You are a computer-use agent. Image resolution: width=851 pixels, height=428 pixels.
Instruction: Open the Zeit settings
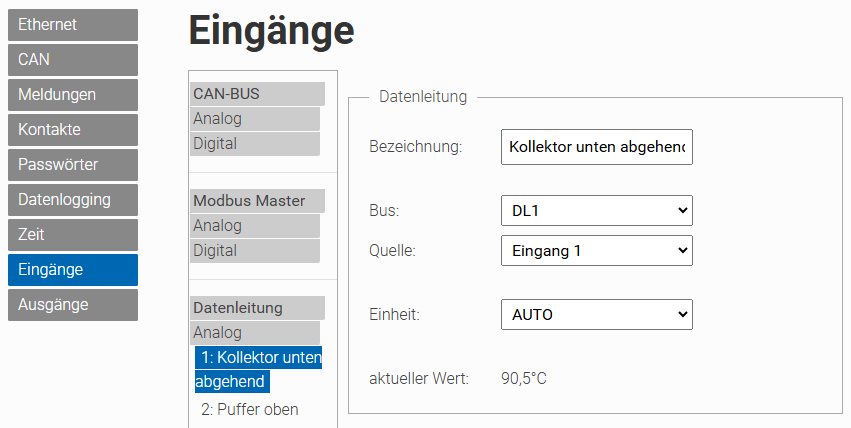72,235
